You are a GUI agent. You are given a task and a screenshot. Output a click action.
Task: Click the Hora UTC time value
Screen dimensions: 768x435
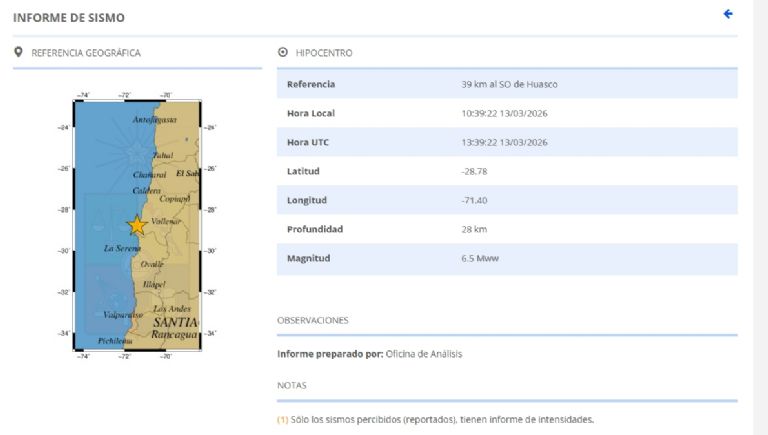pyautogui.click(x=504, y=142)
